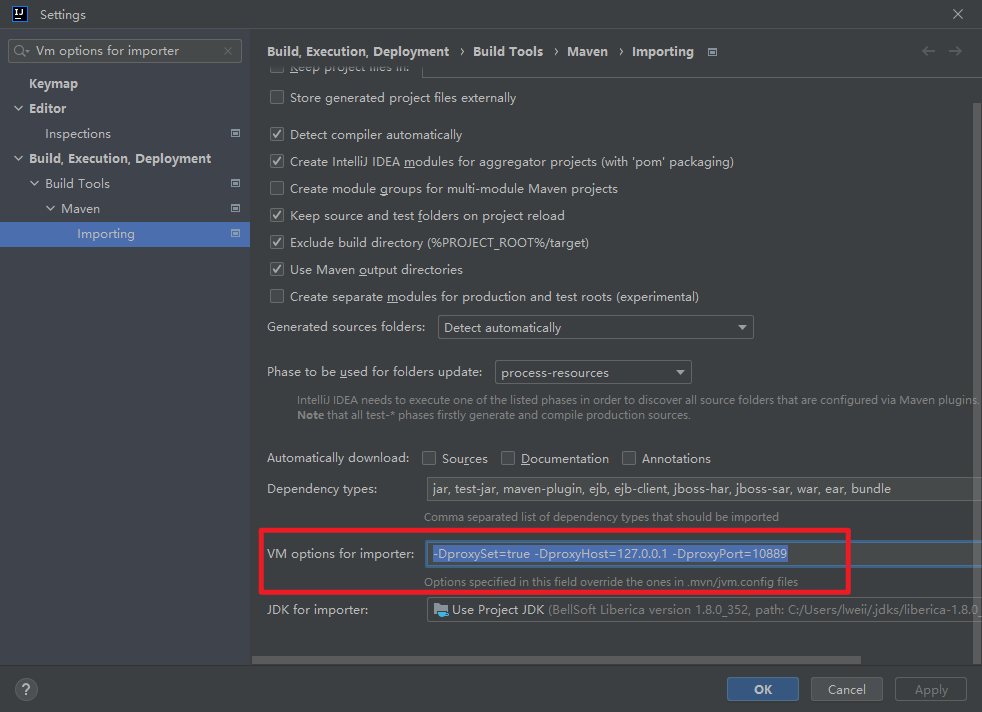Enable Store generated project files externally
Image resolution: width=982 pixels, height=712 pixels.
[277, 97]
